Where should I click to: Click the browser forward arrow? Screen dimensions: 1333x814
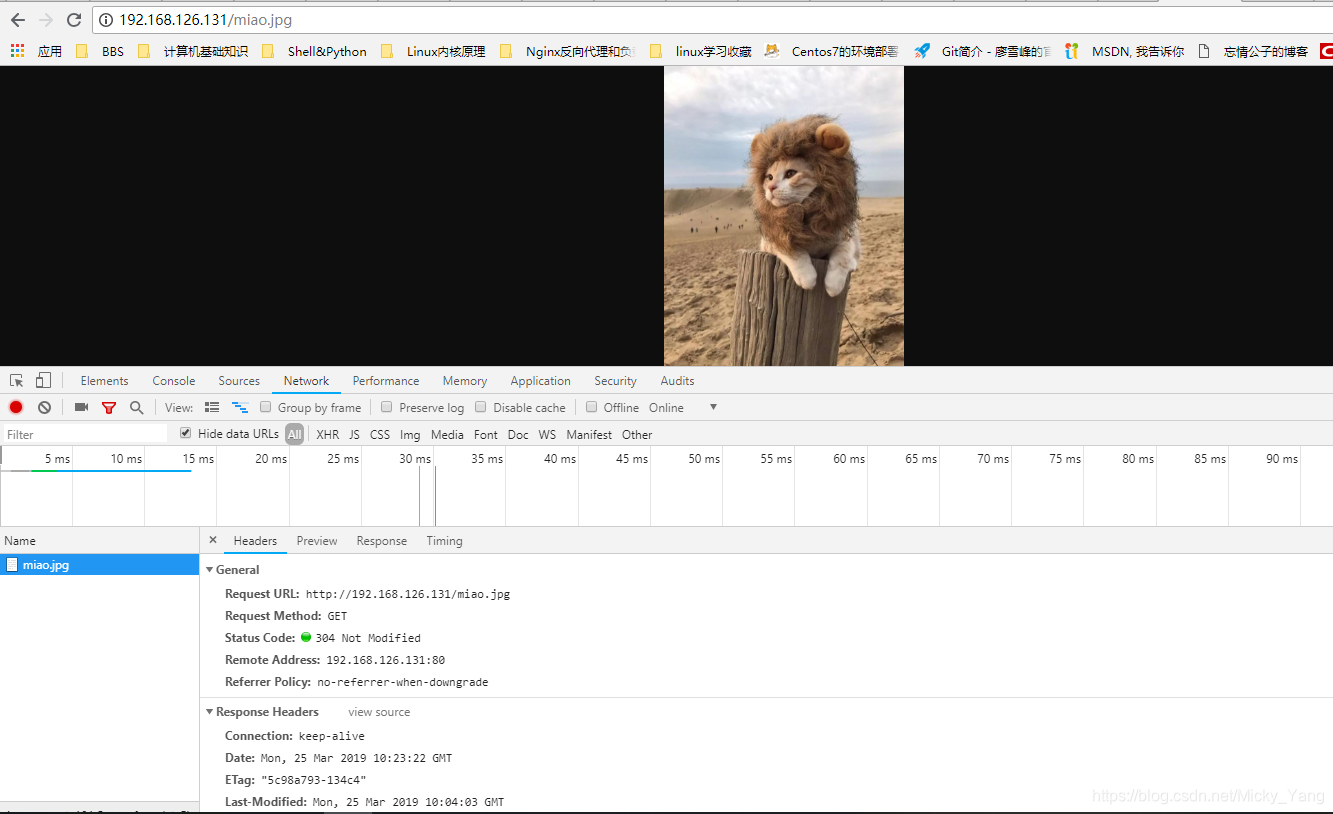[46, 20]
